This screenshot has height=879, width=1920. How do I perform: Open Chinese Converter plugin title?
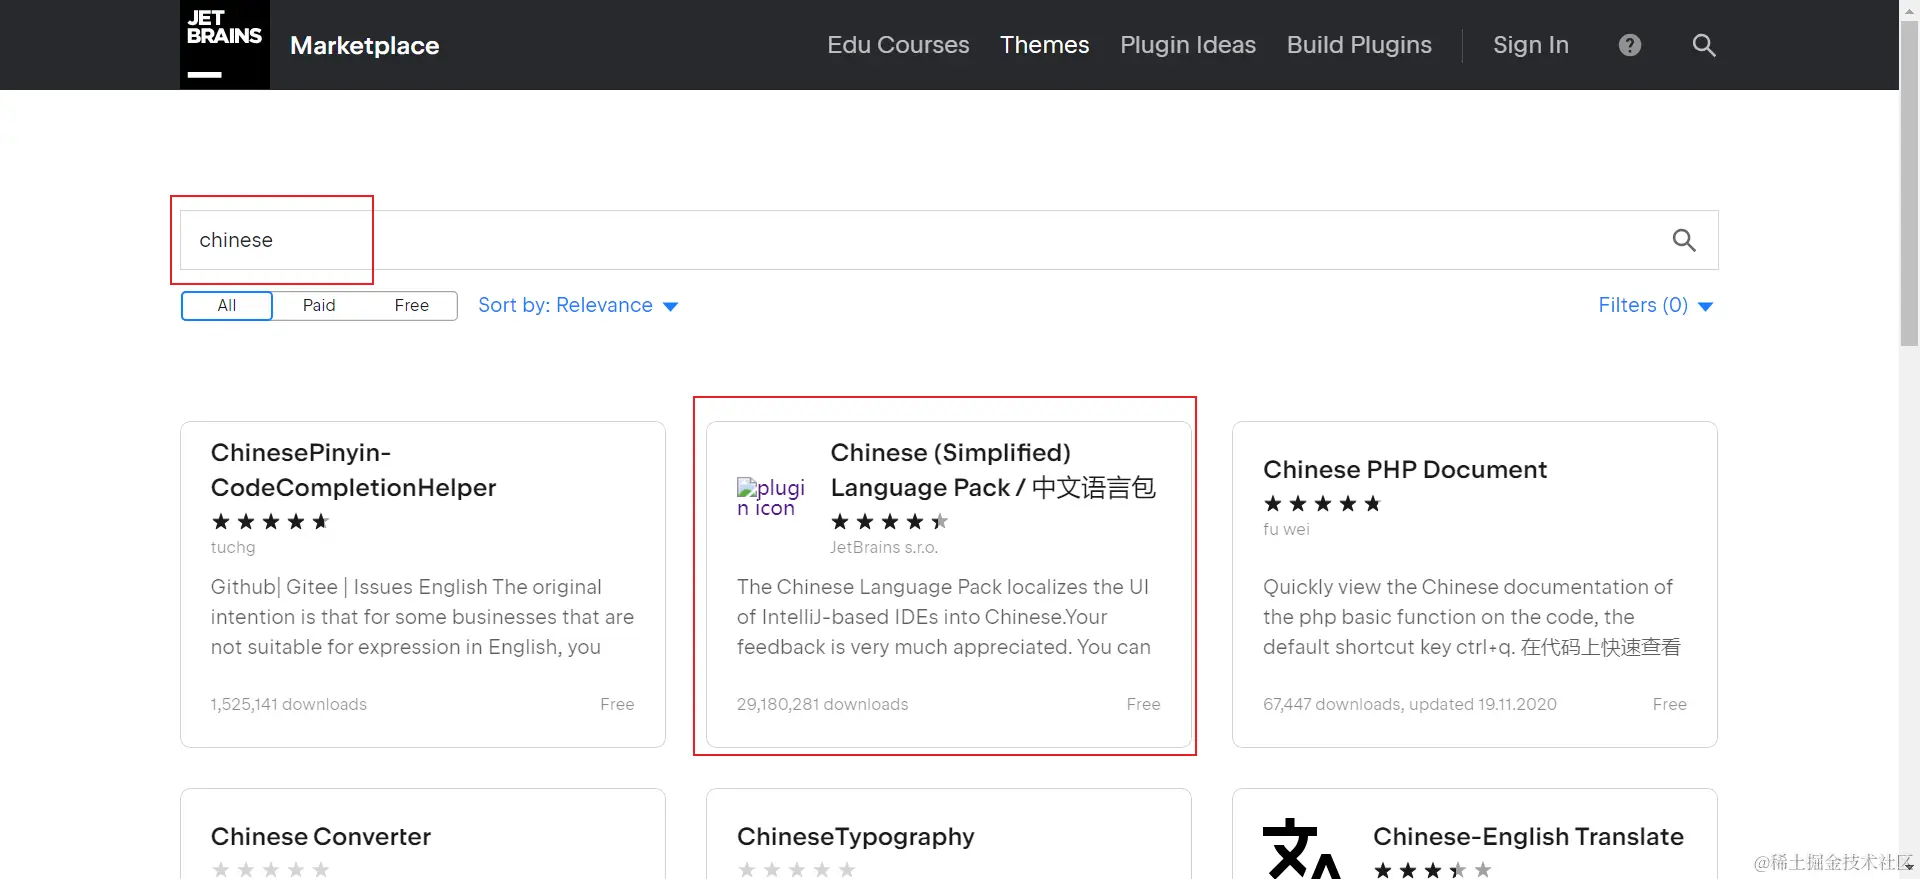(x=321, y=836)
